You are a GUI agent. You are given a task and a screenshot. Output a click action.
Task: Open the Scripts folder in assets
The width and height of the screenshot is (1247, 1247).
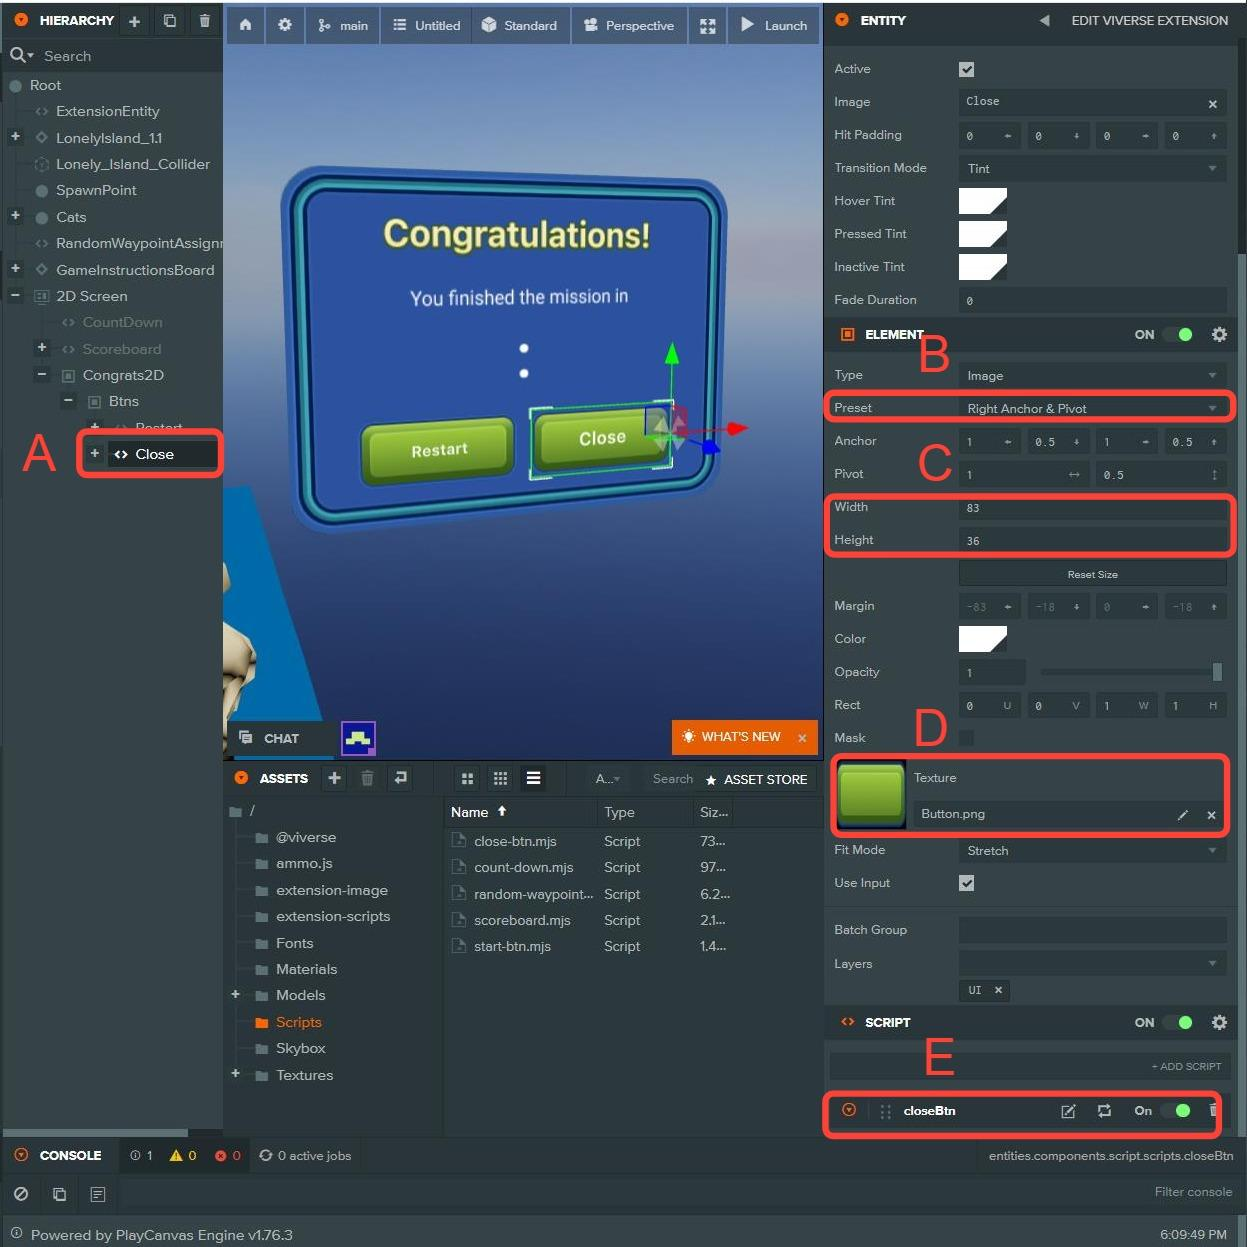[298, 1022]
